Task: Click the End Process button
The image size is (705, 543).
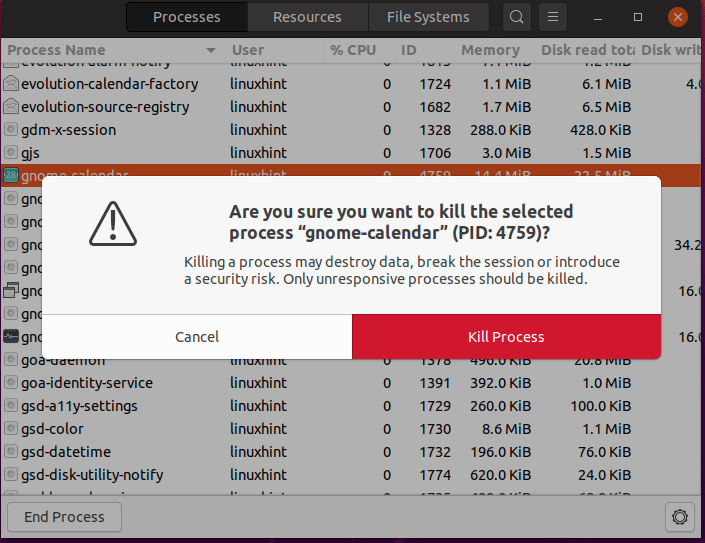Action: [x=64, y=517]
